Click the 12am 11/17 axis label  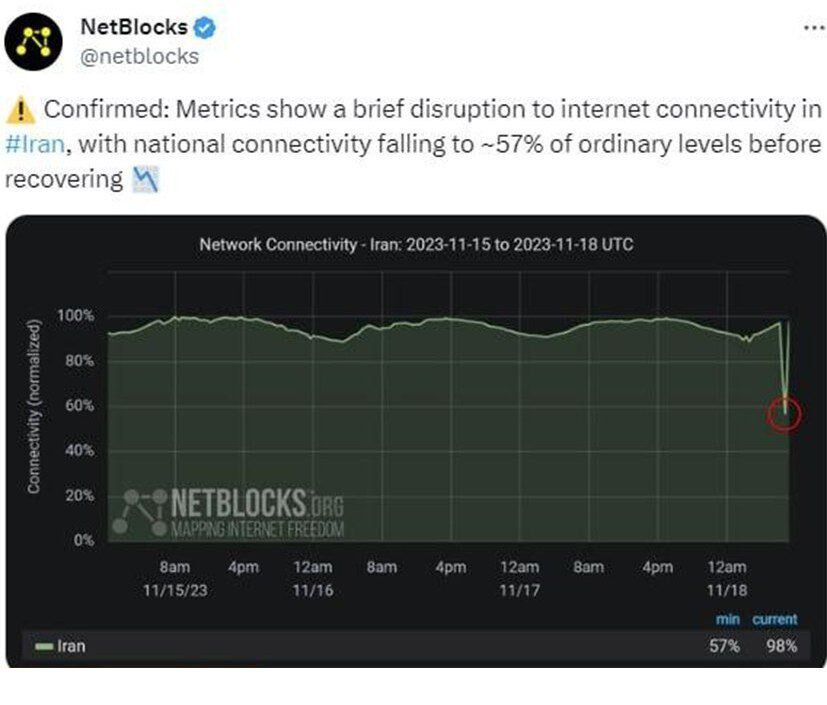[x=520, y=578]
